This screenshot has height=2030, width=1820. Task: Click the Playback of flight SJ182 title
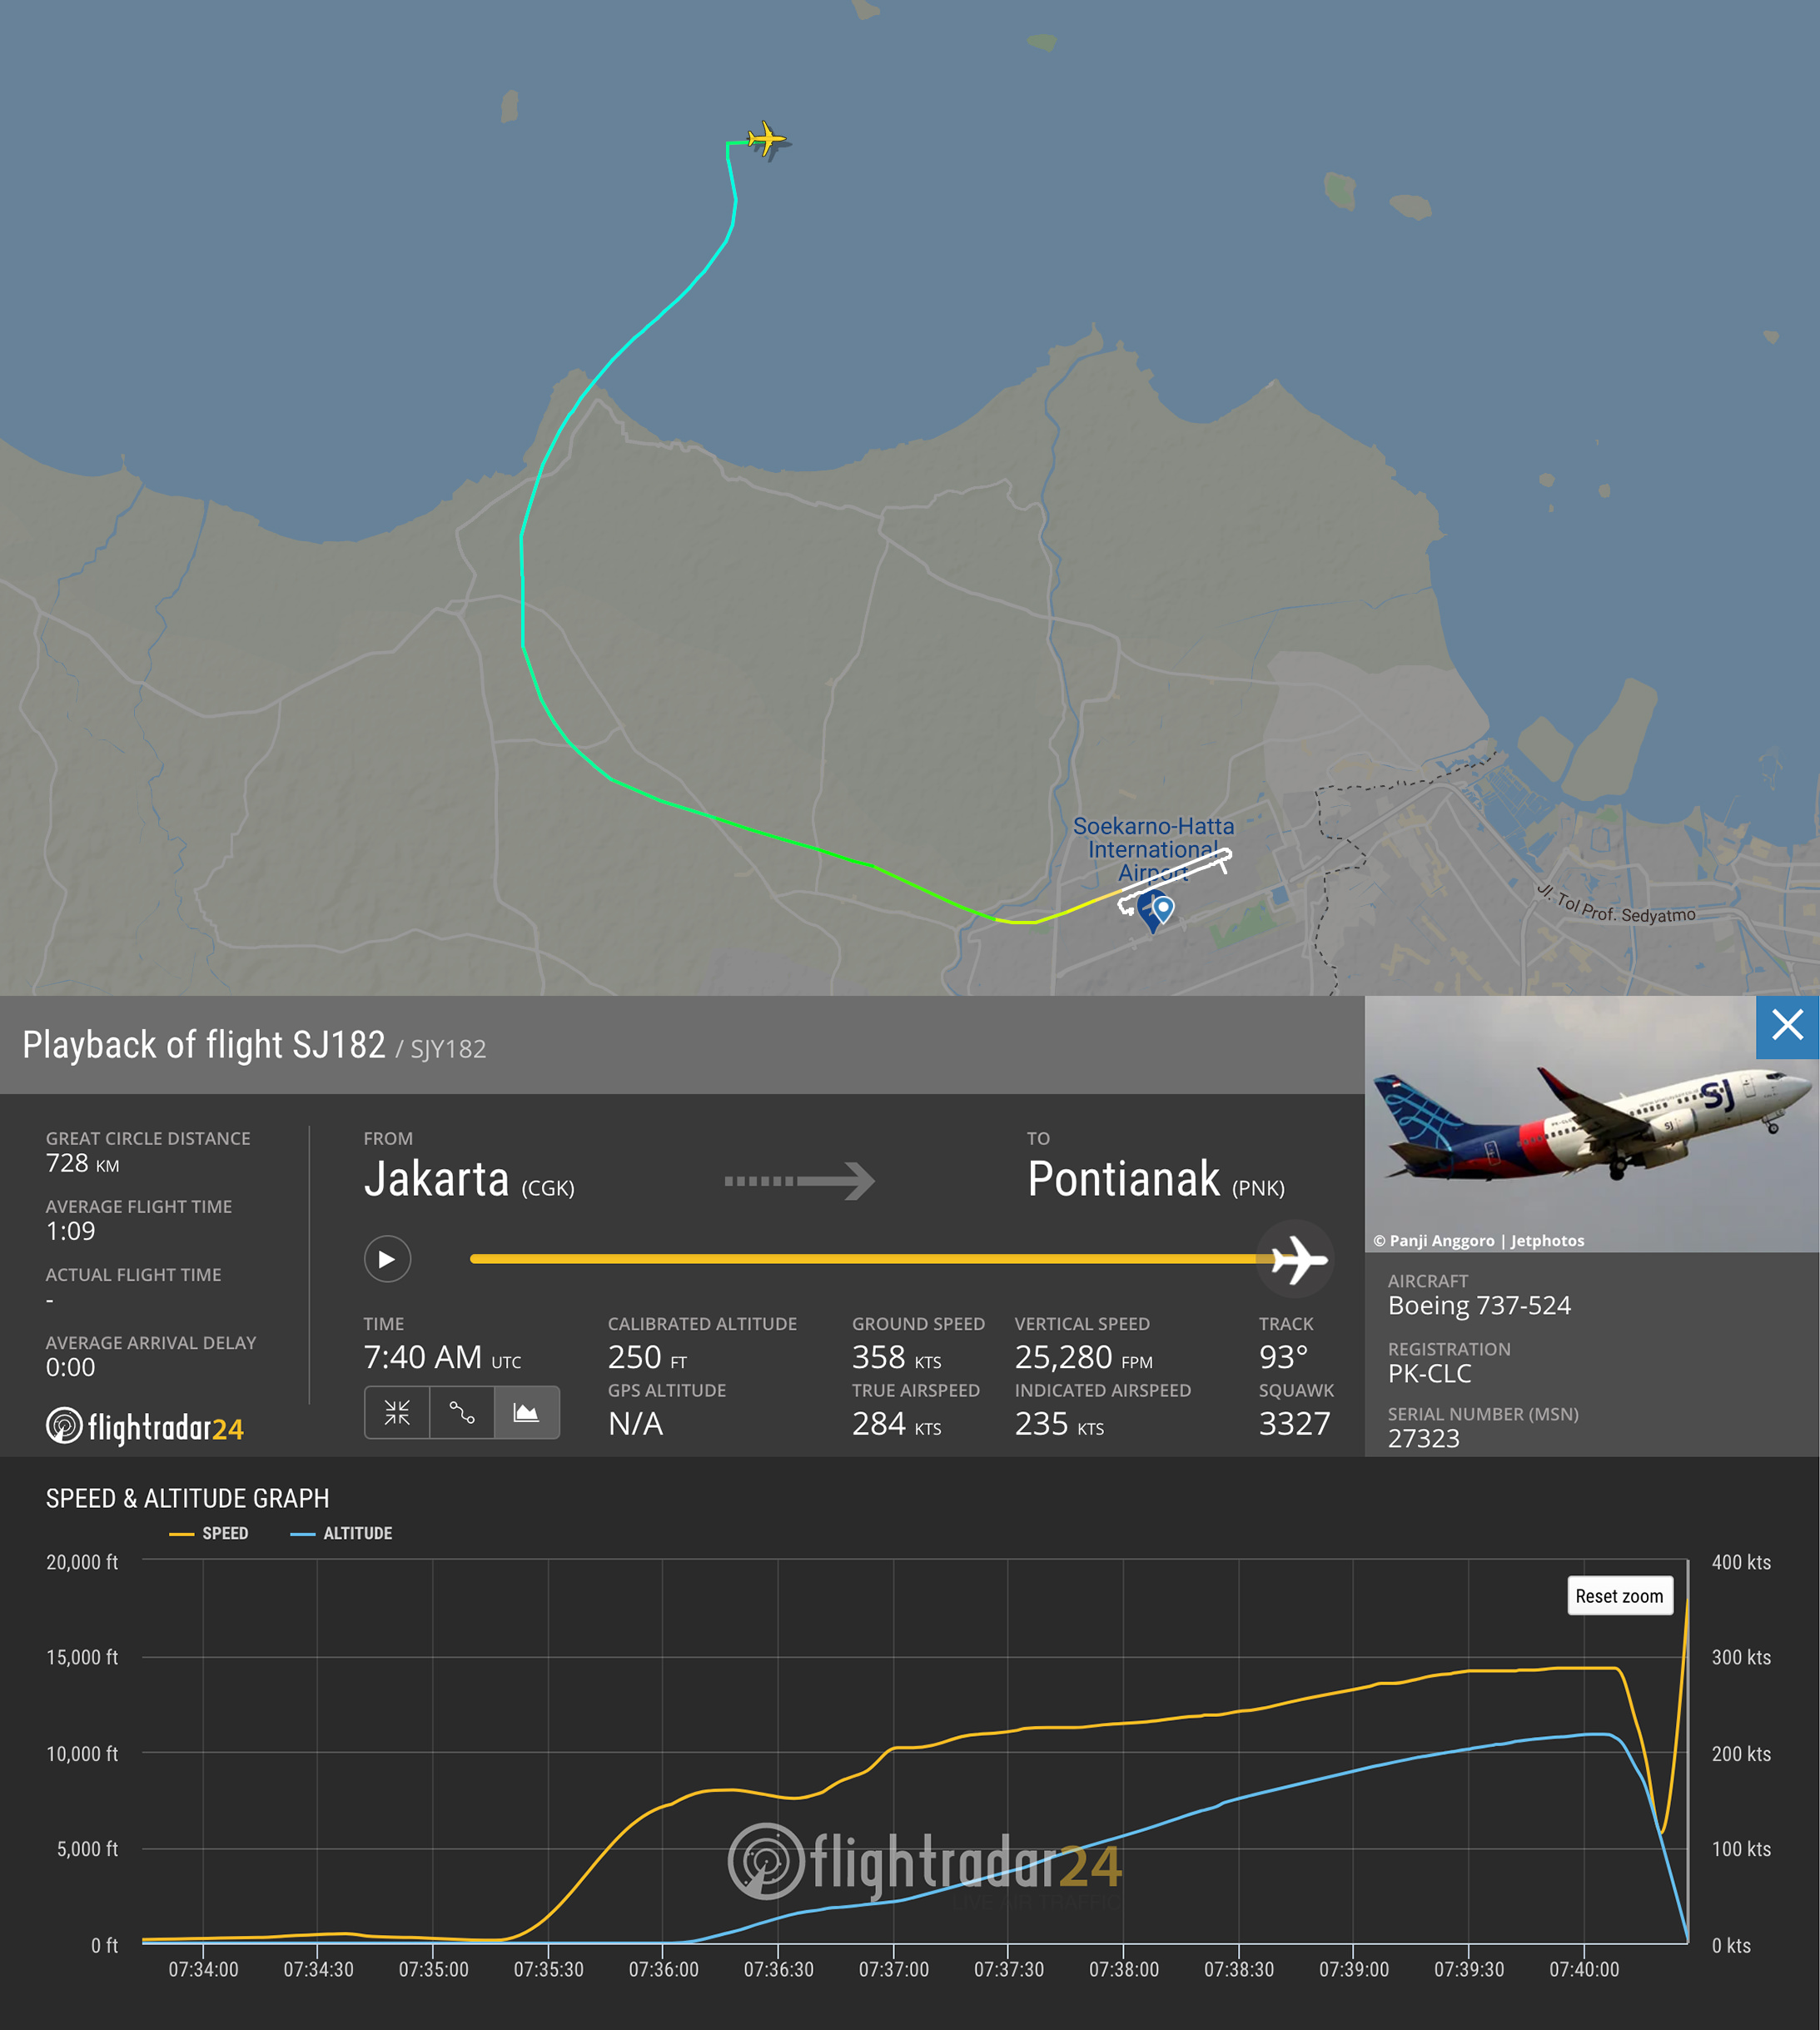point(204,1045)
